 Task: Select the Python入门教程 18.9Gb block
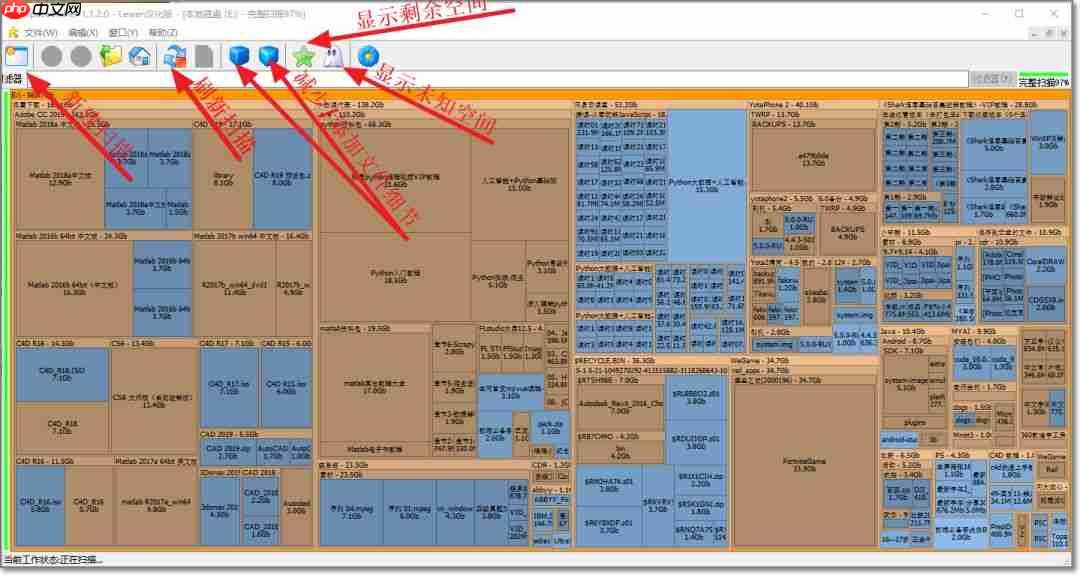tap(395, 276)
